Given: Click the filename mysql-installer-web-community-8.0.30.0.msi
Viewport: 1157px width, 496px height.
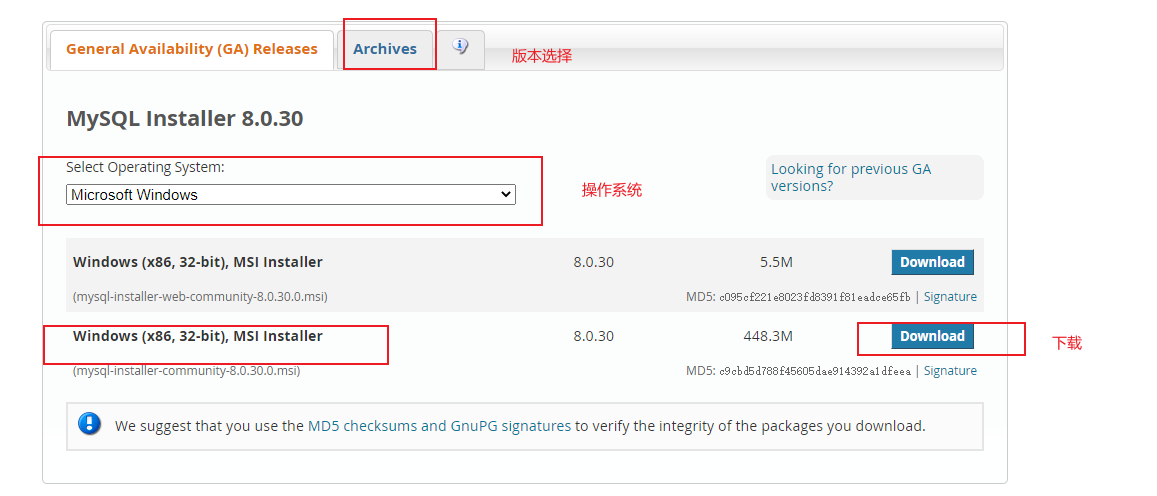Looking at the screenshot, I should click(200, 297).
